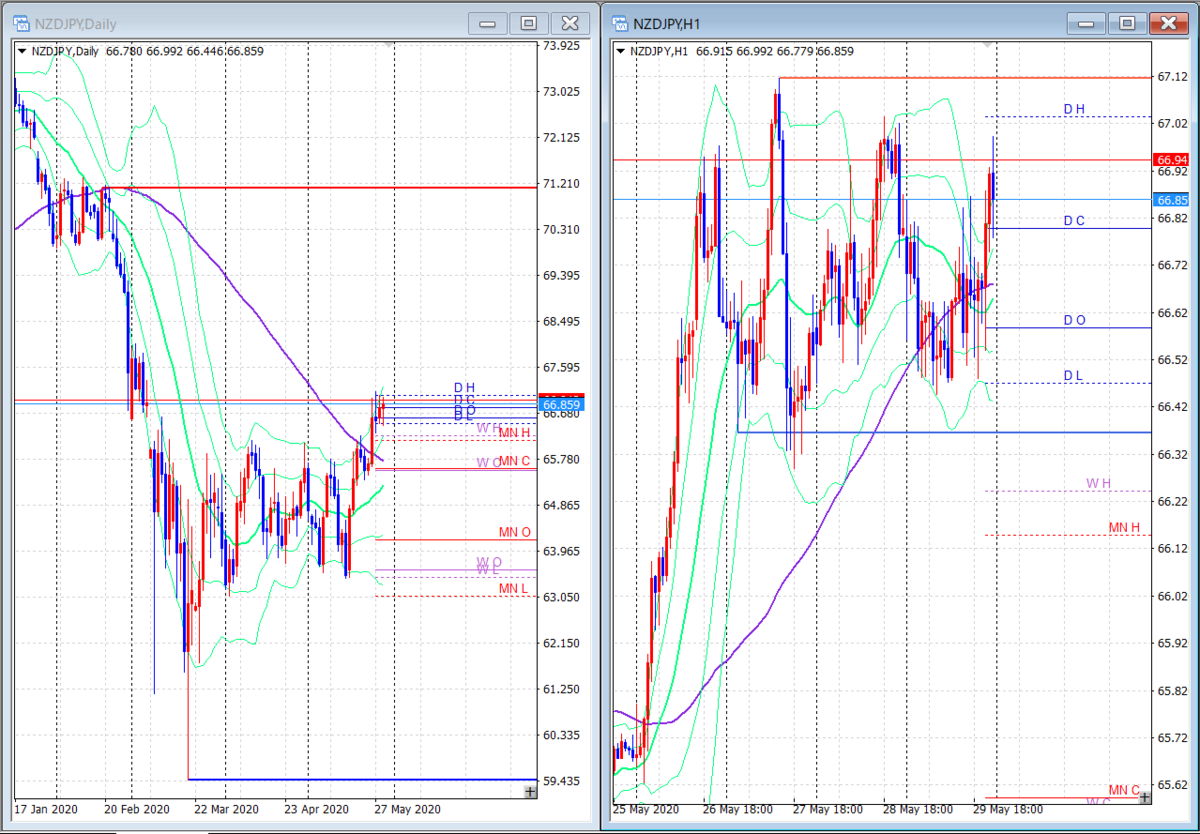The image size is (1200, 834).
Task: Restore the NZDJPY,H1 chart window
Action: point(1128,23)
